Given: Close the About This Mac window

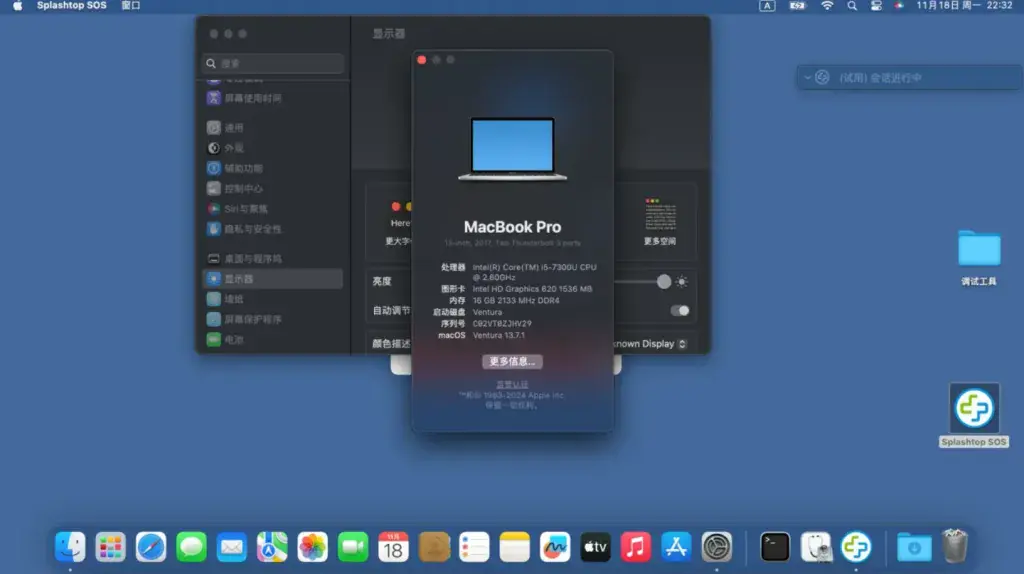Looking at the screenshot, I should 422,60.
